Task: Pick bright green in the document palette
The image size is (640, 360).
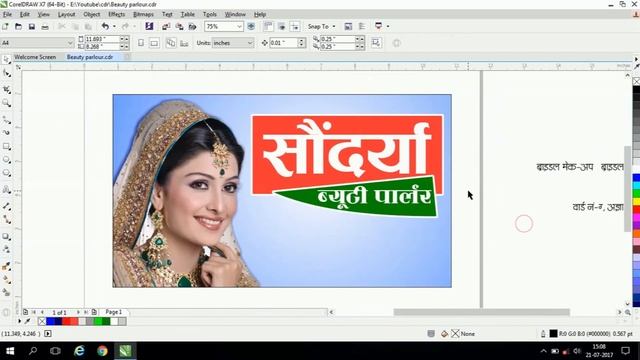Action: coord(98,322)
